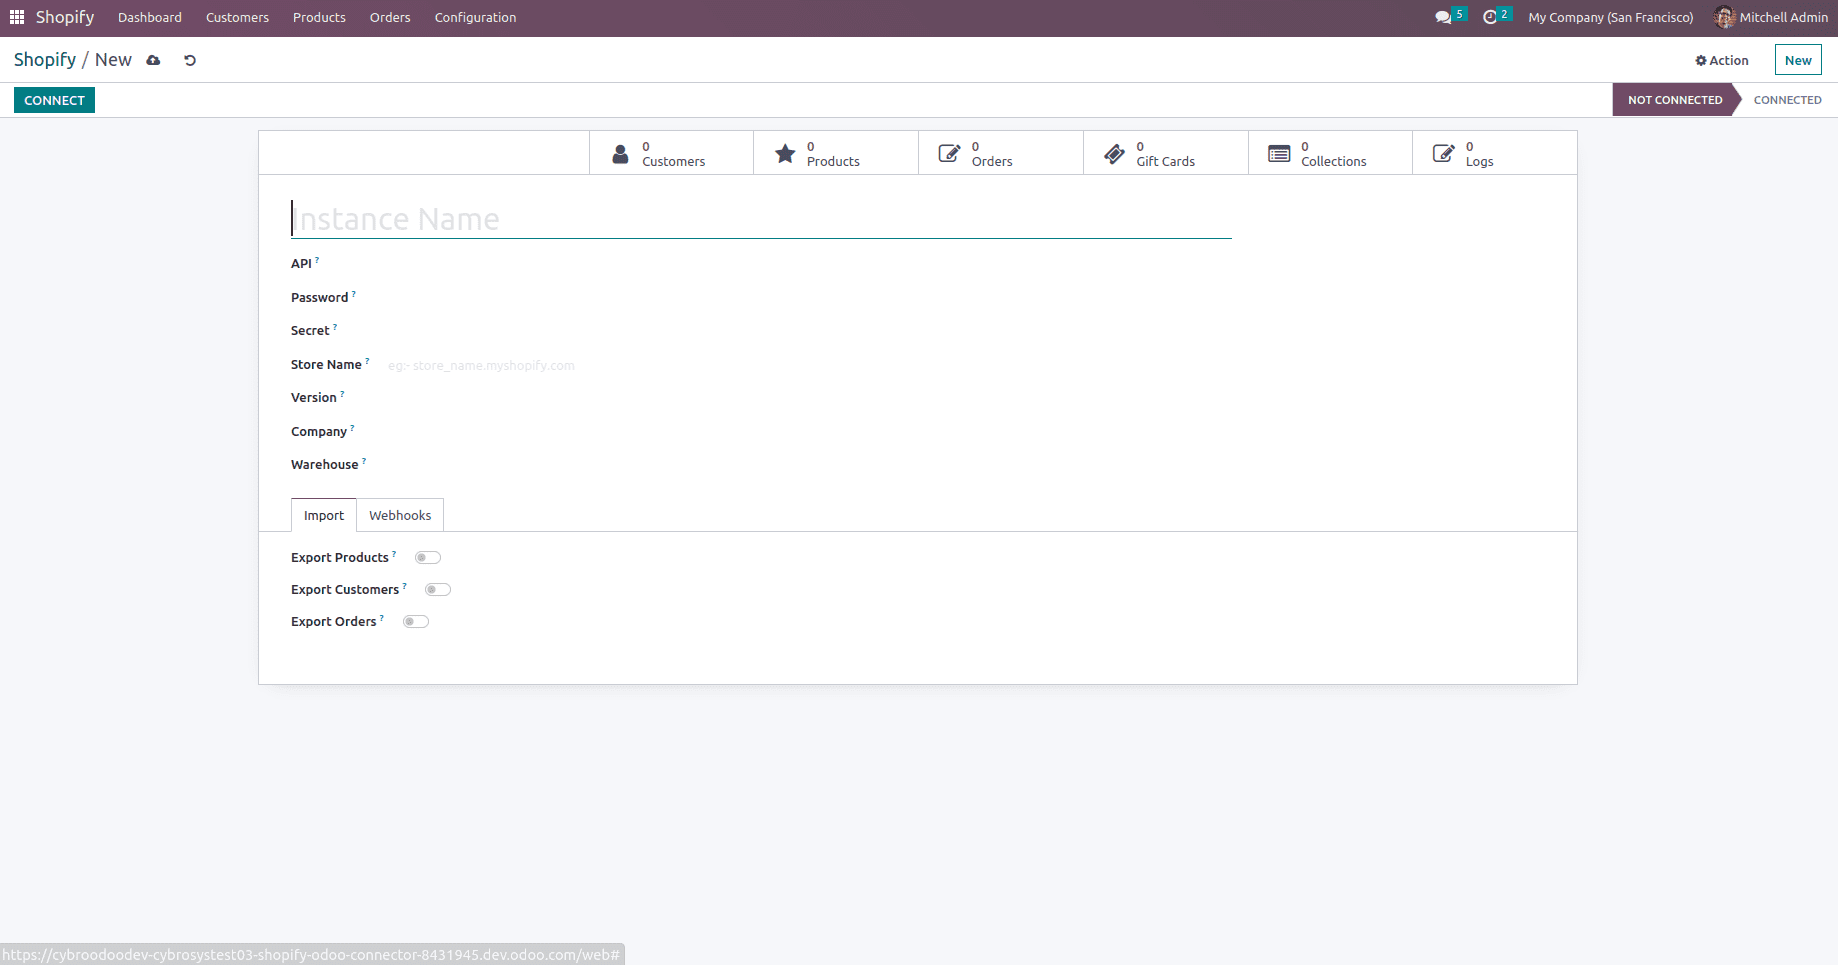Click the New button
Viewport: 1838px width, 965px height.
click(1798, 60)
